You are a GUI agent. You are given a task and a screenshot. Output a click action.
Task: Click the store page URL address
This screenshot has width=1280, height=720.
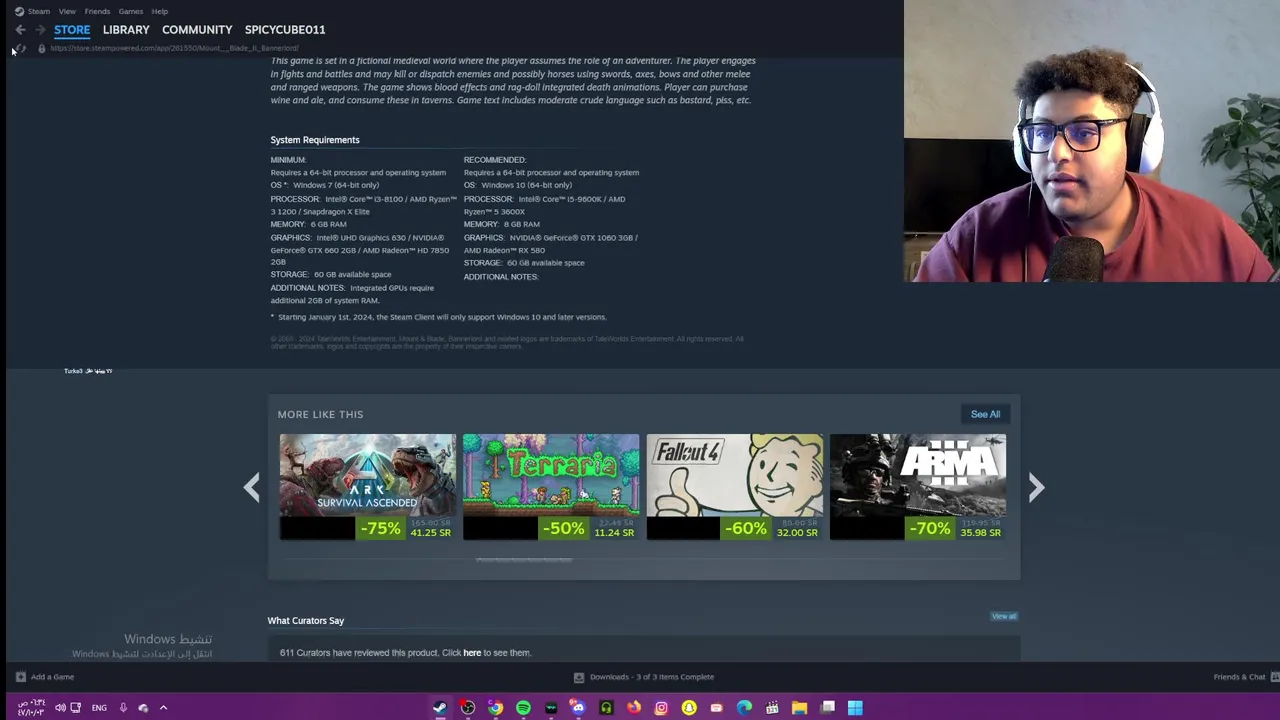point(174,48)
